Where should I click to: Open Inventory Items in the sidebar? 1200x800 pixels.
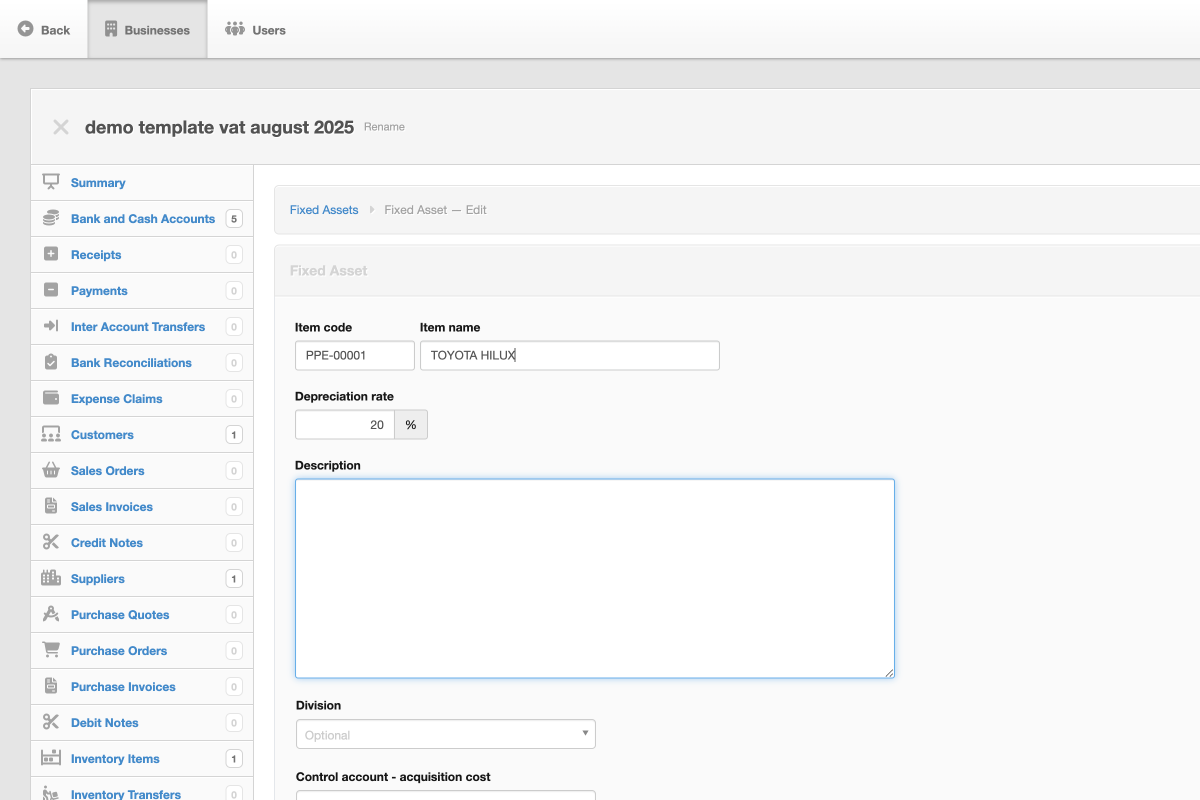[115, 759]
